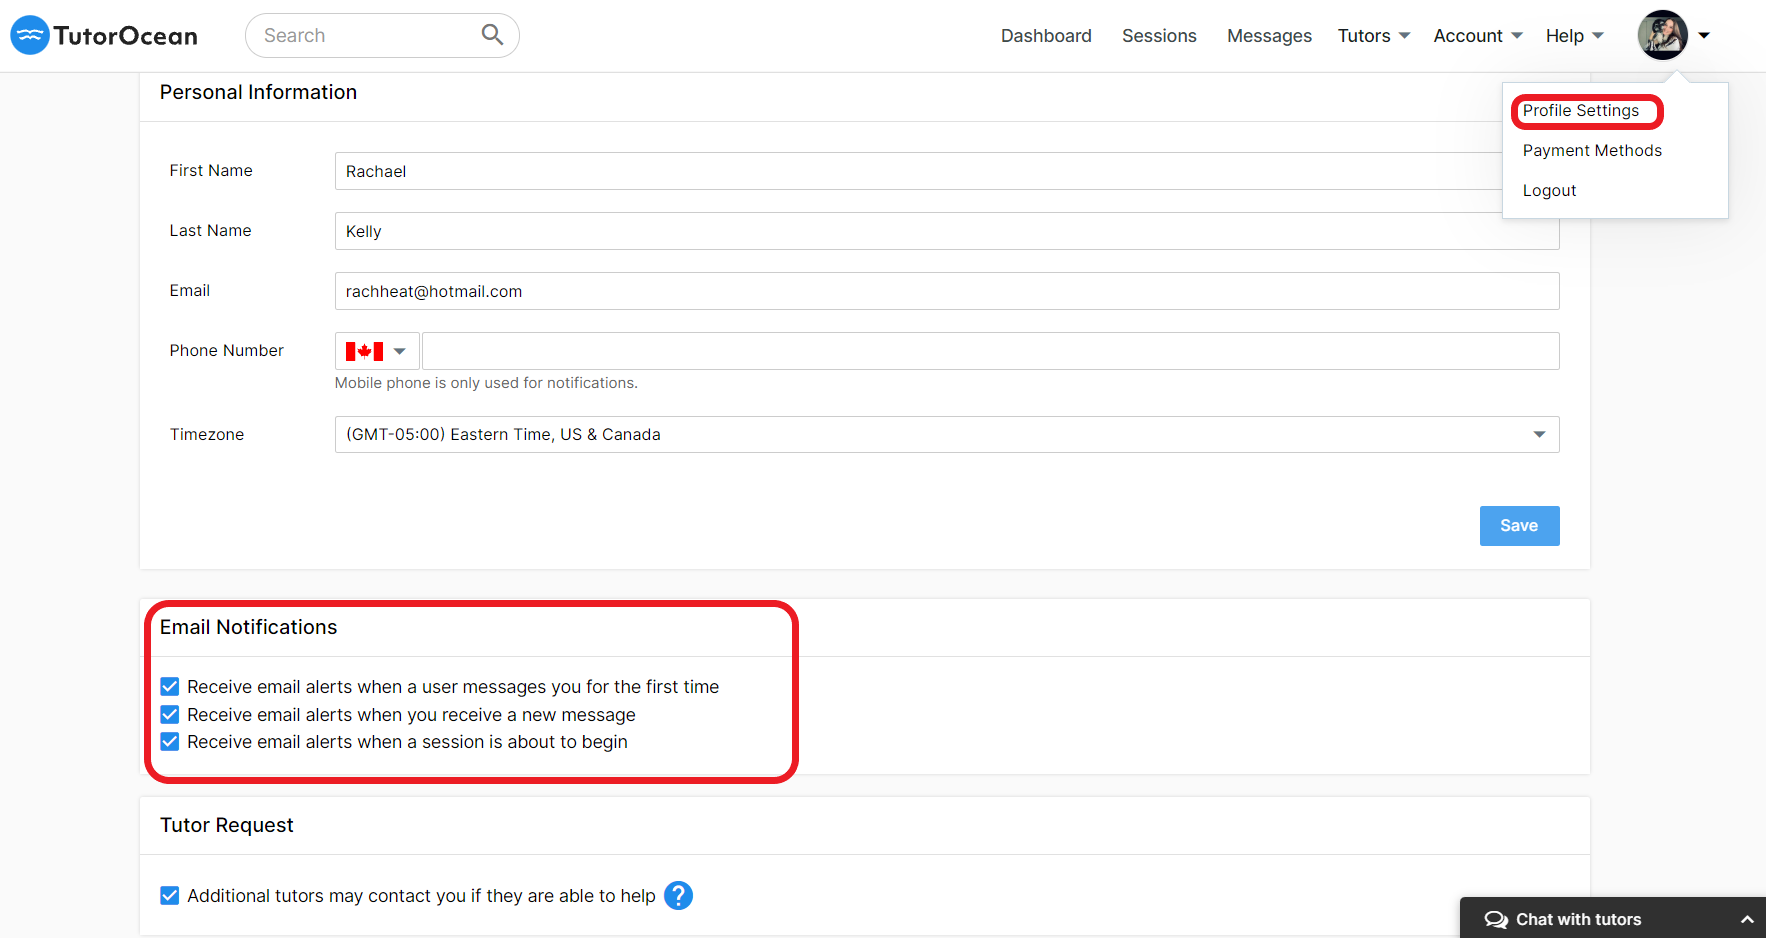Click the Email Notifications heading
The height and width of the screenshot is (938, 1766).
248,627
